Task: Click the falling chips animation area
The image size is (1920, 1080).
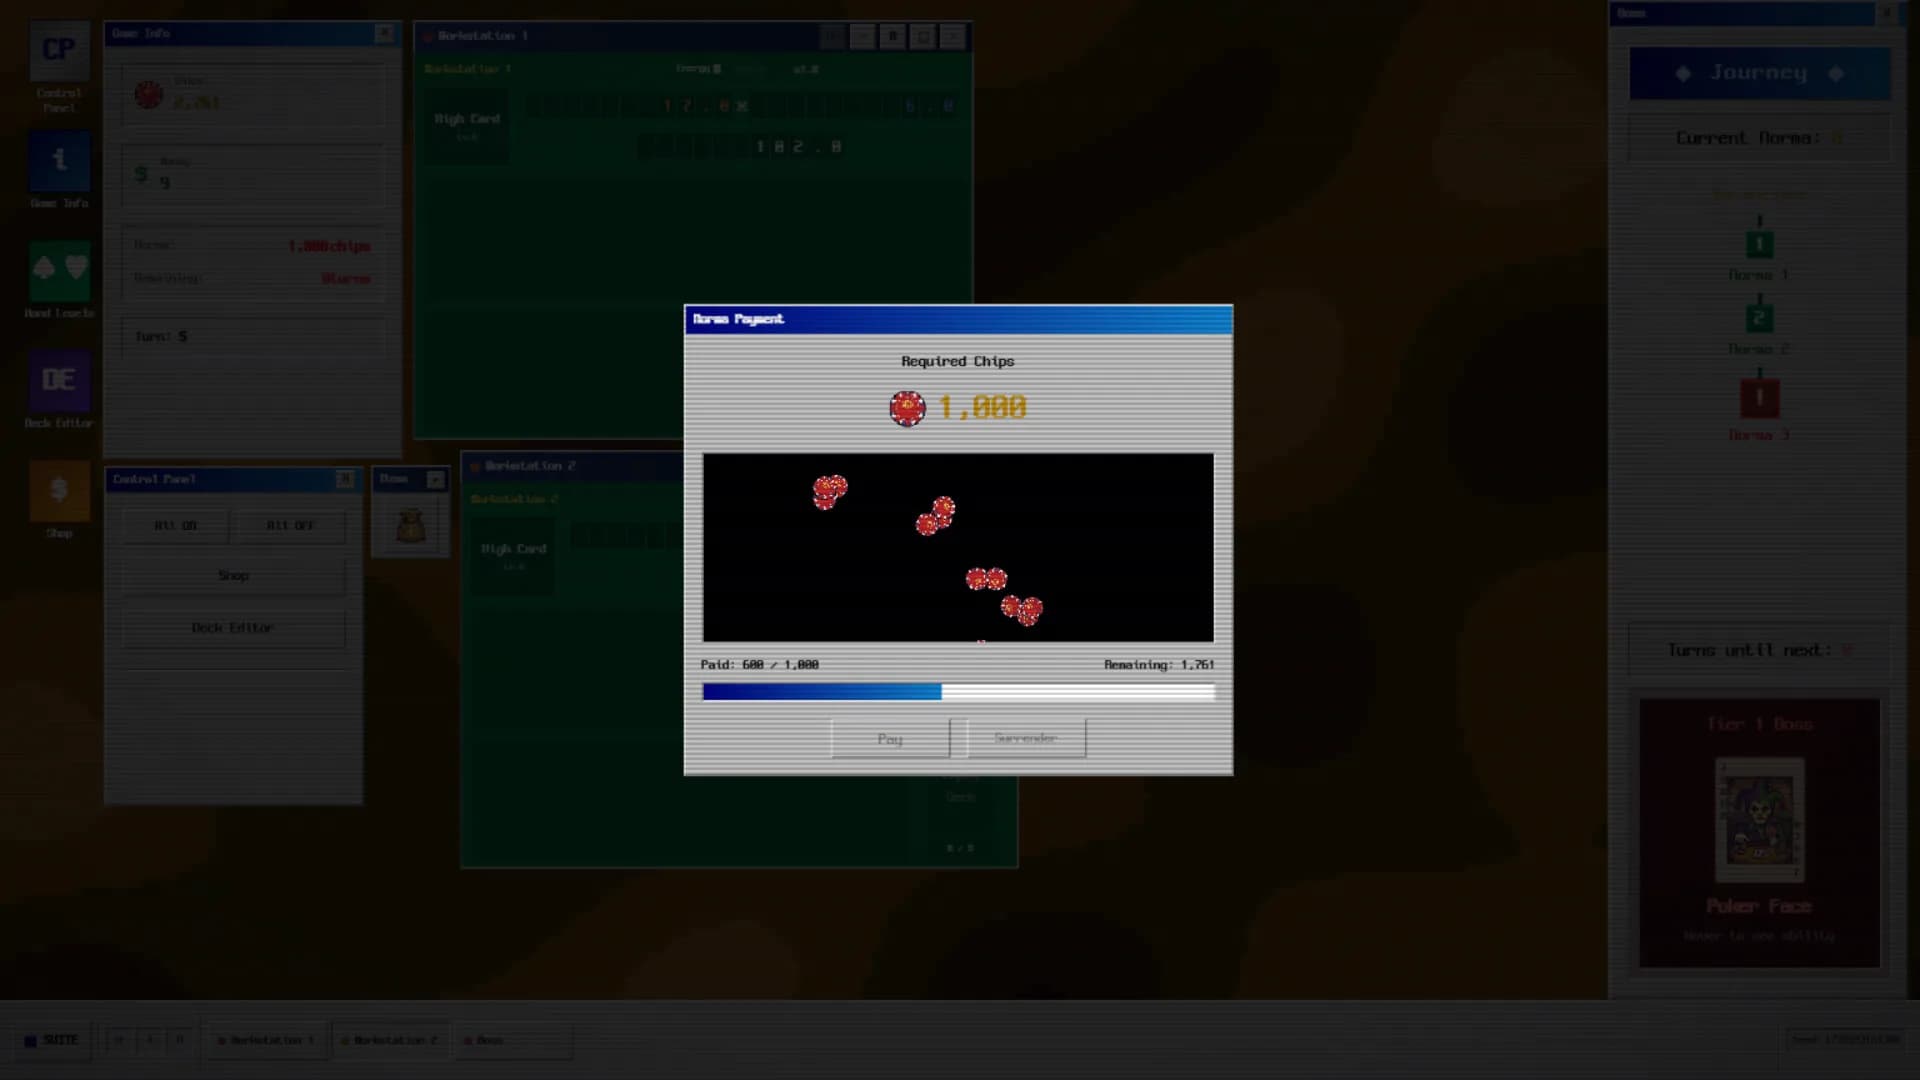Action: point(958,547)
